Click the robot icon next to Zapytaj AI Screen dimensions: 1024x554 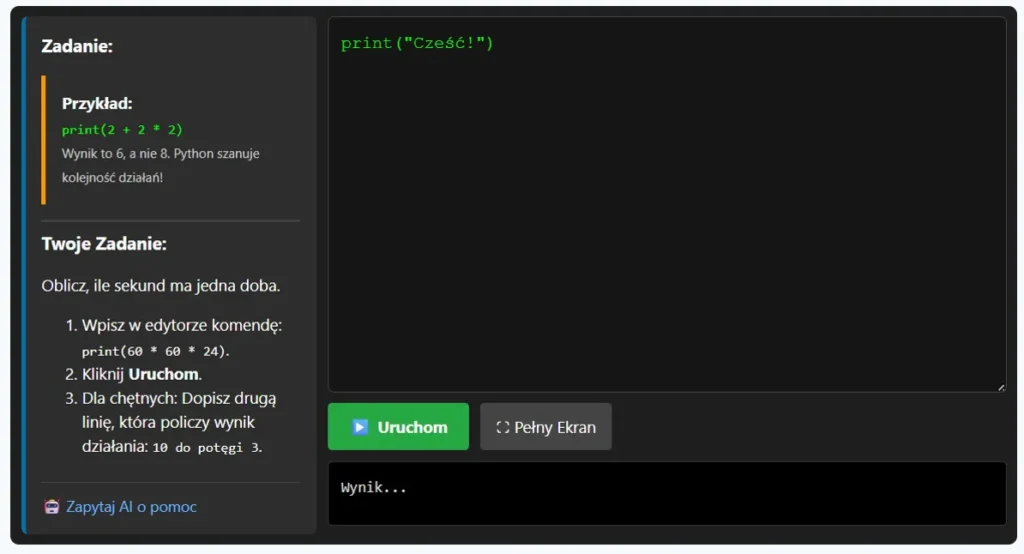(52, 507)
